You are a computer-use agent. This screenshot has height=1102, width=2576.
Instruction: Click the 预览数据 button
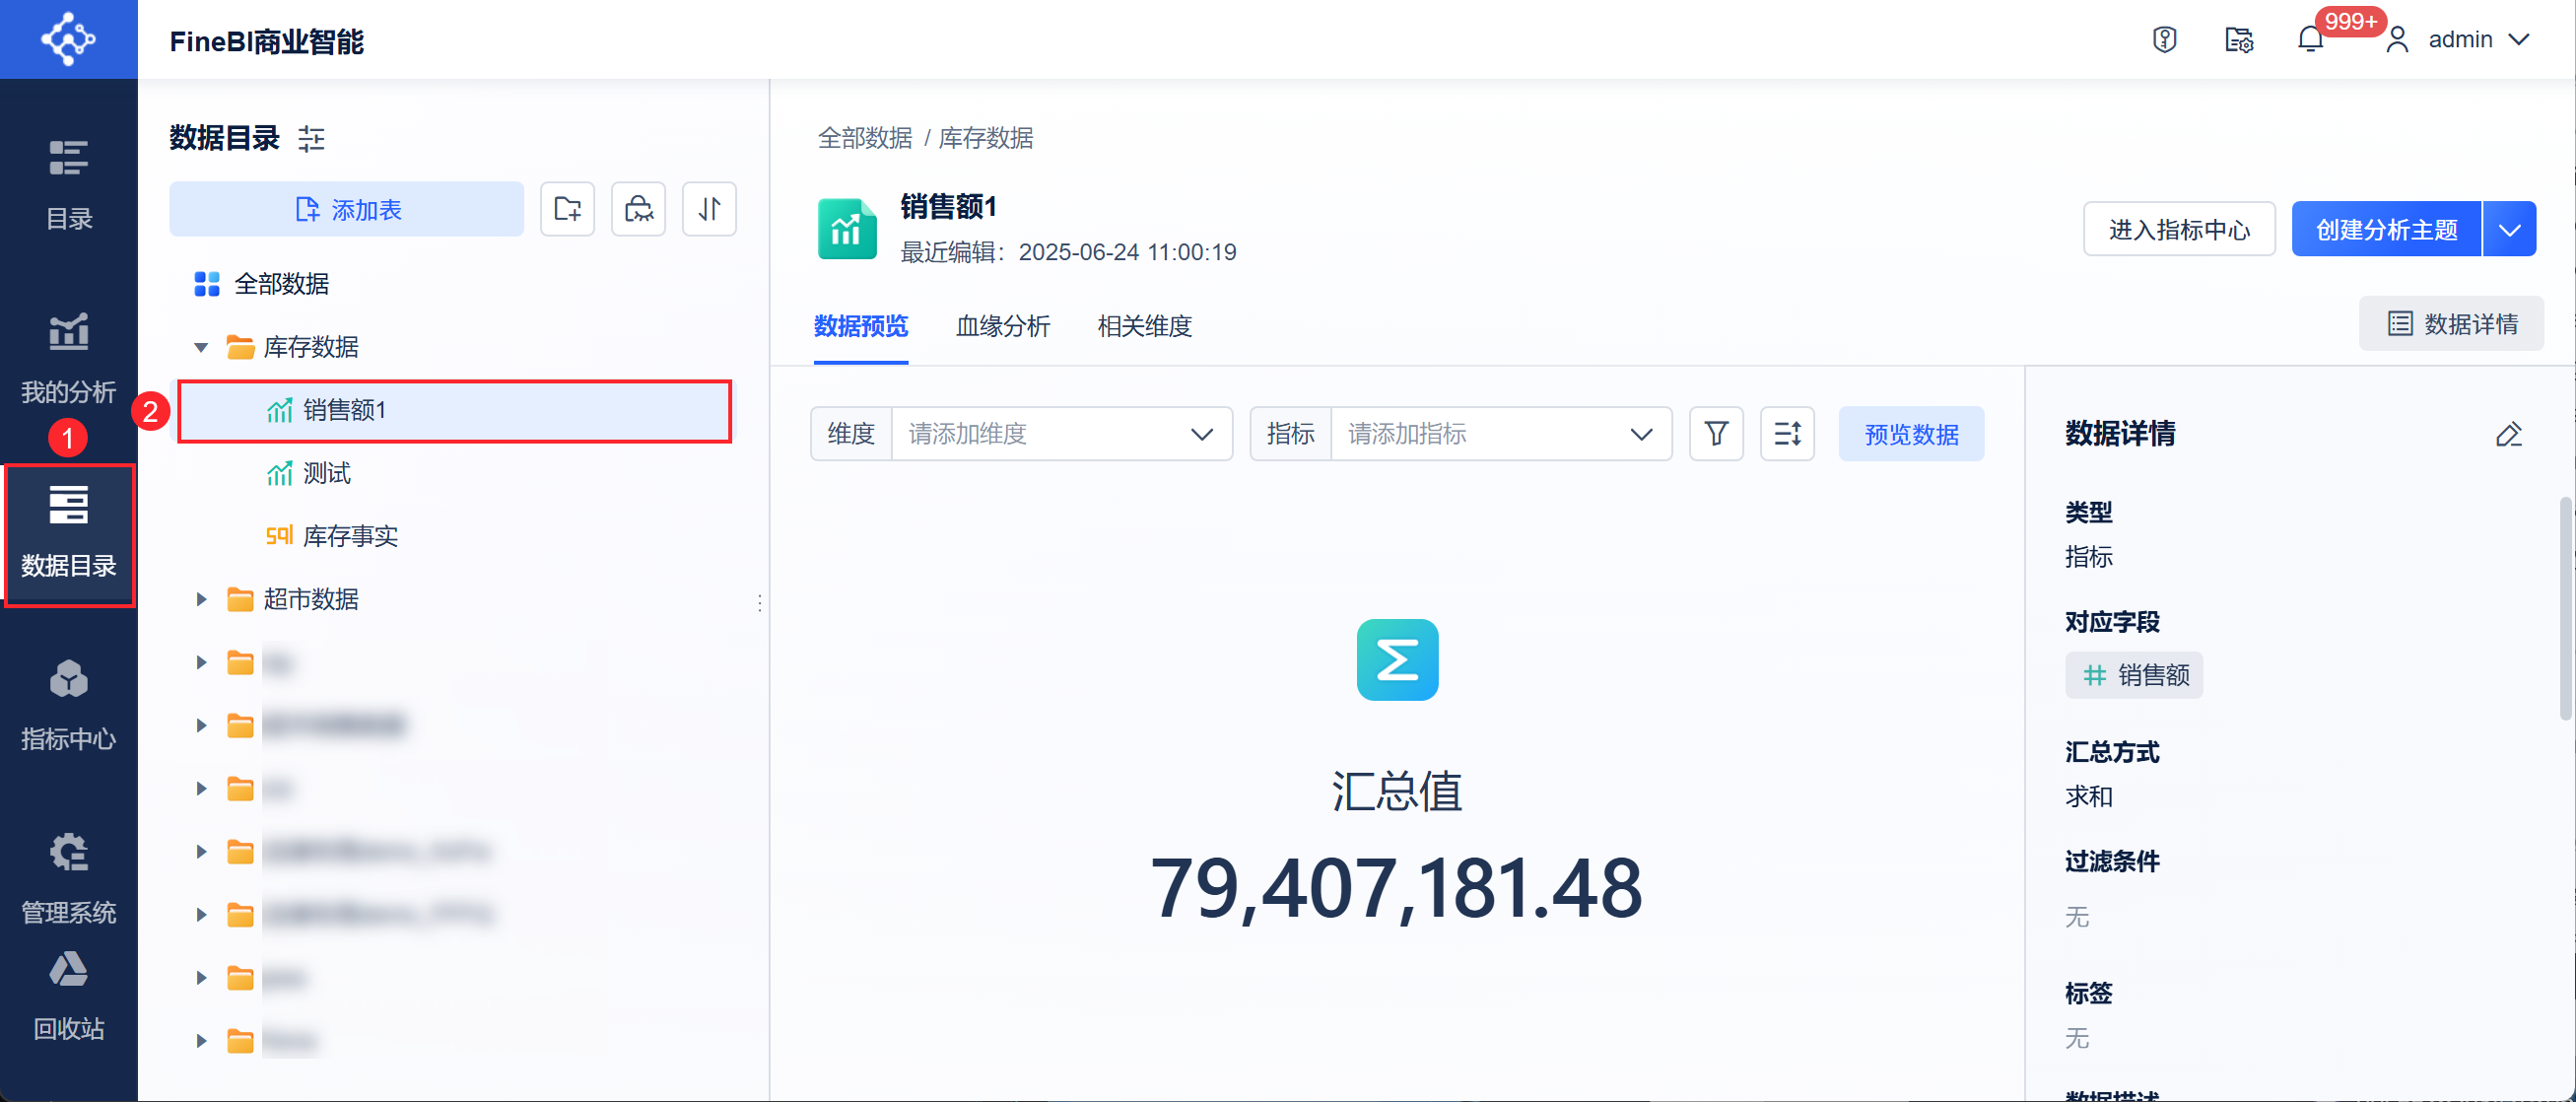point(1911,434)
